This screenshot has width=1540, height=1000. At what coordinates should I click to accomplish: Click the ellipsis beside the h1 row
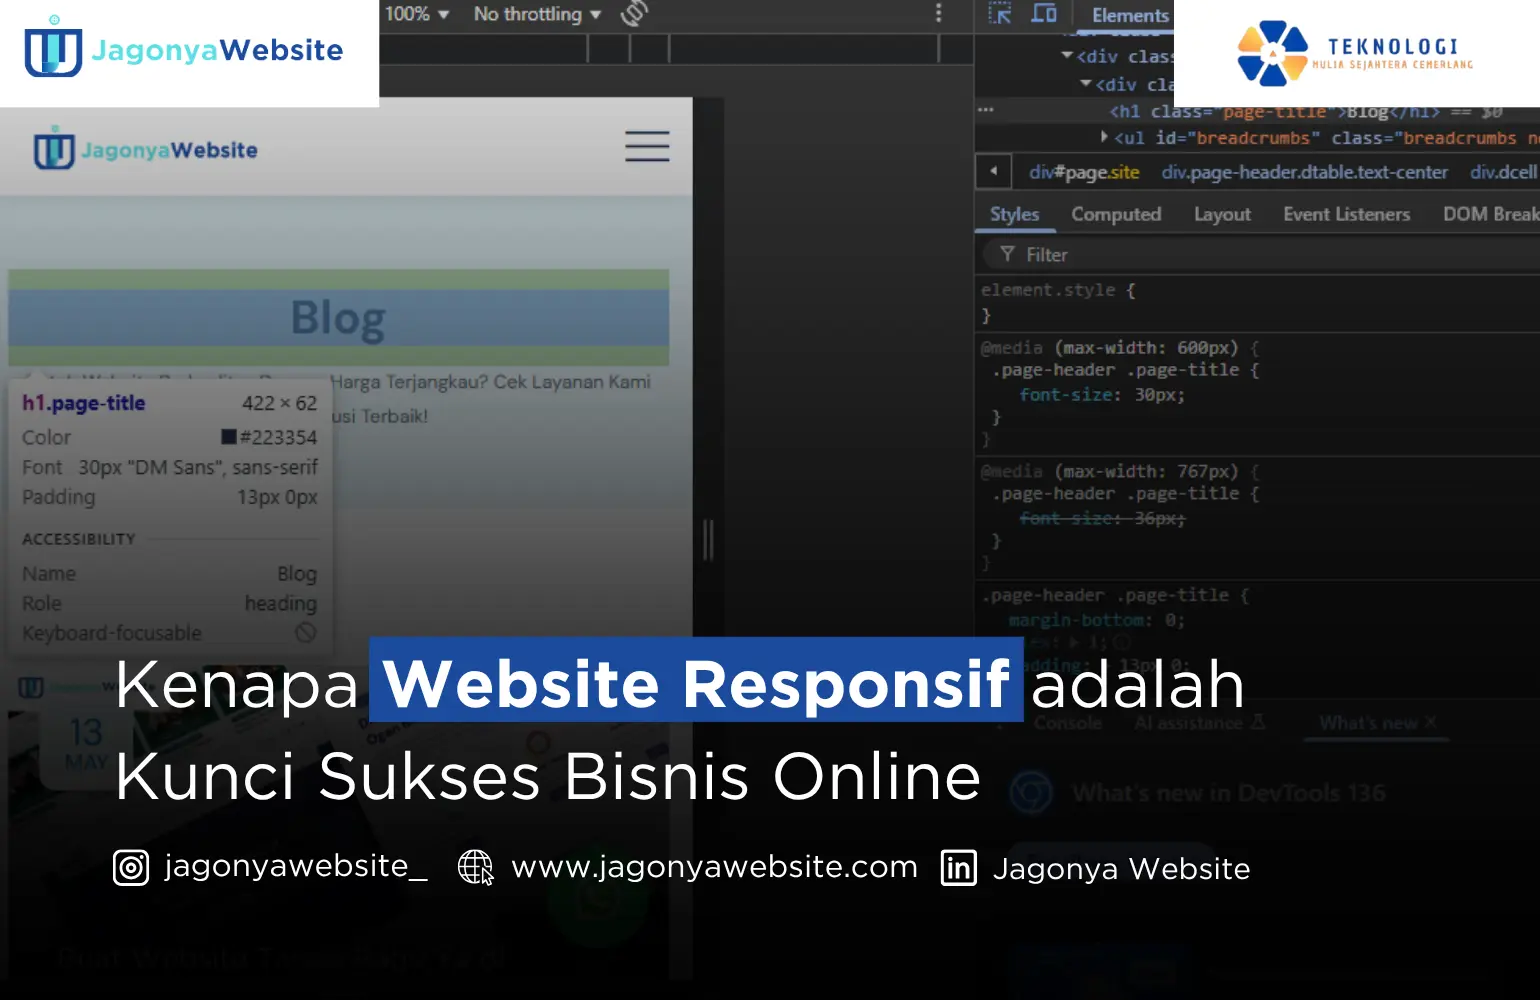coord(986,110)
